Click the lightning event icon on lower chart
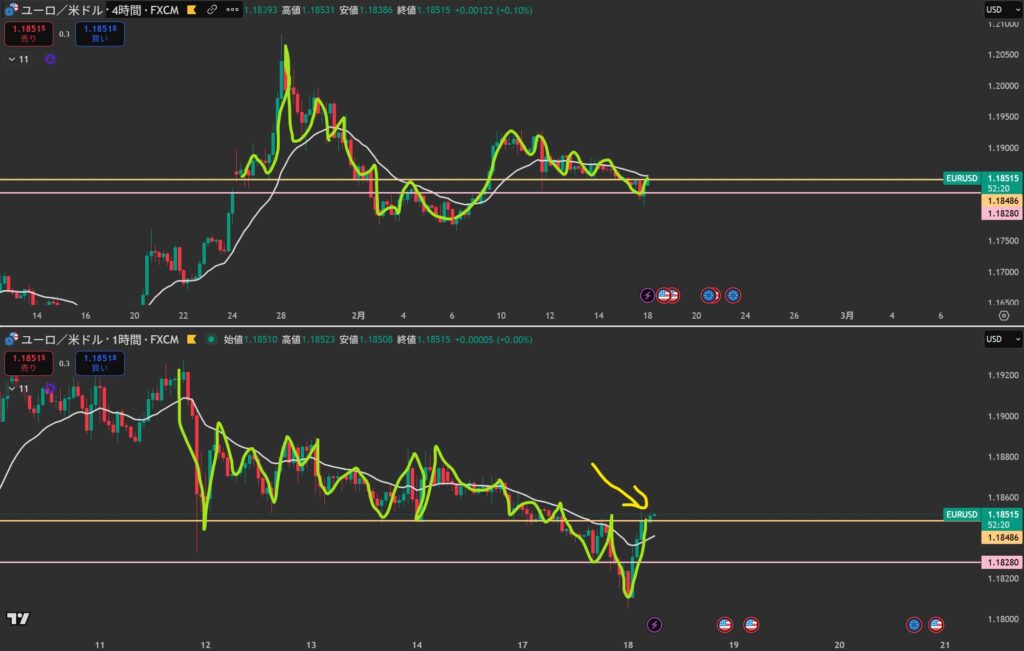Image resolution: width=1024 pixels, height=651 pixels. point(655,625)
